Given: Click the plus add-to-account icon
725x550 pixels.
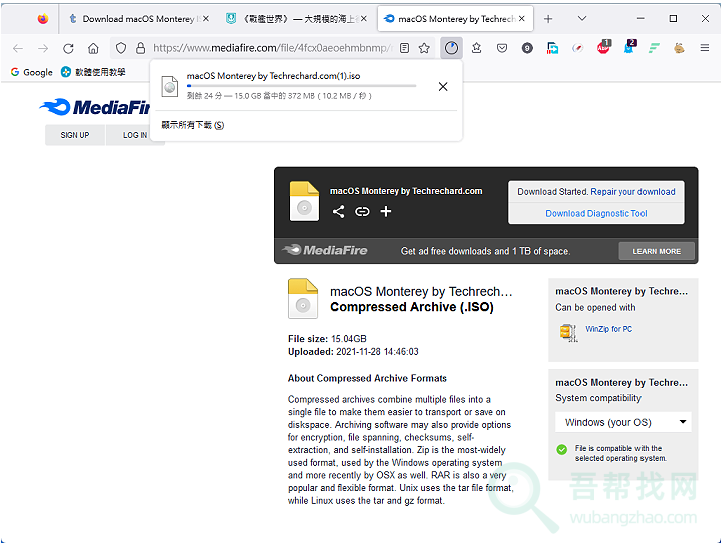Looking at the screenshot, I should pos(386,212).
